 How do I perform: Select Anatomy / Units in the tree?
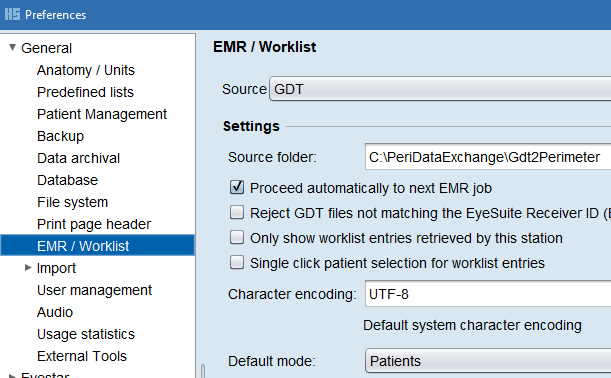86,70
